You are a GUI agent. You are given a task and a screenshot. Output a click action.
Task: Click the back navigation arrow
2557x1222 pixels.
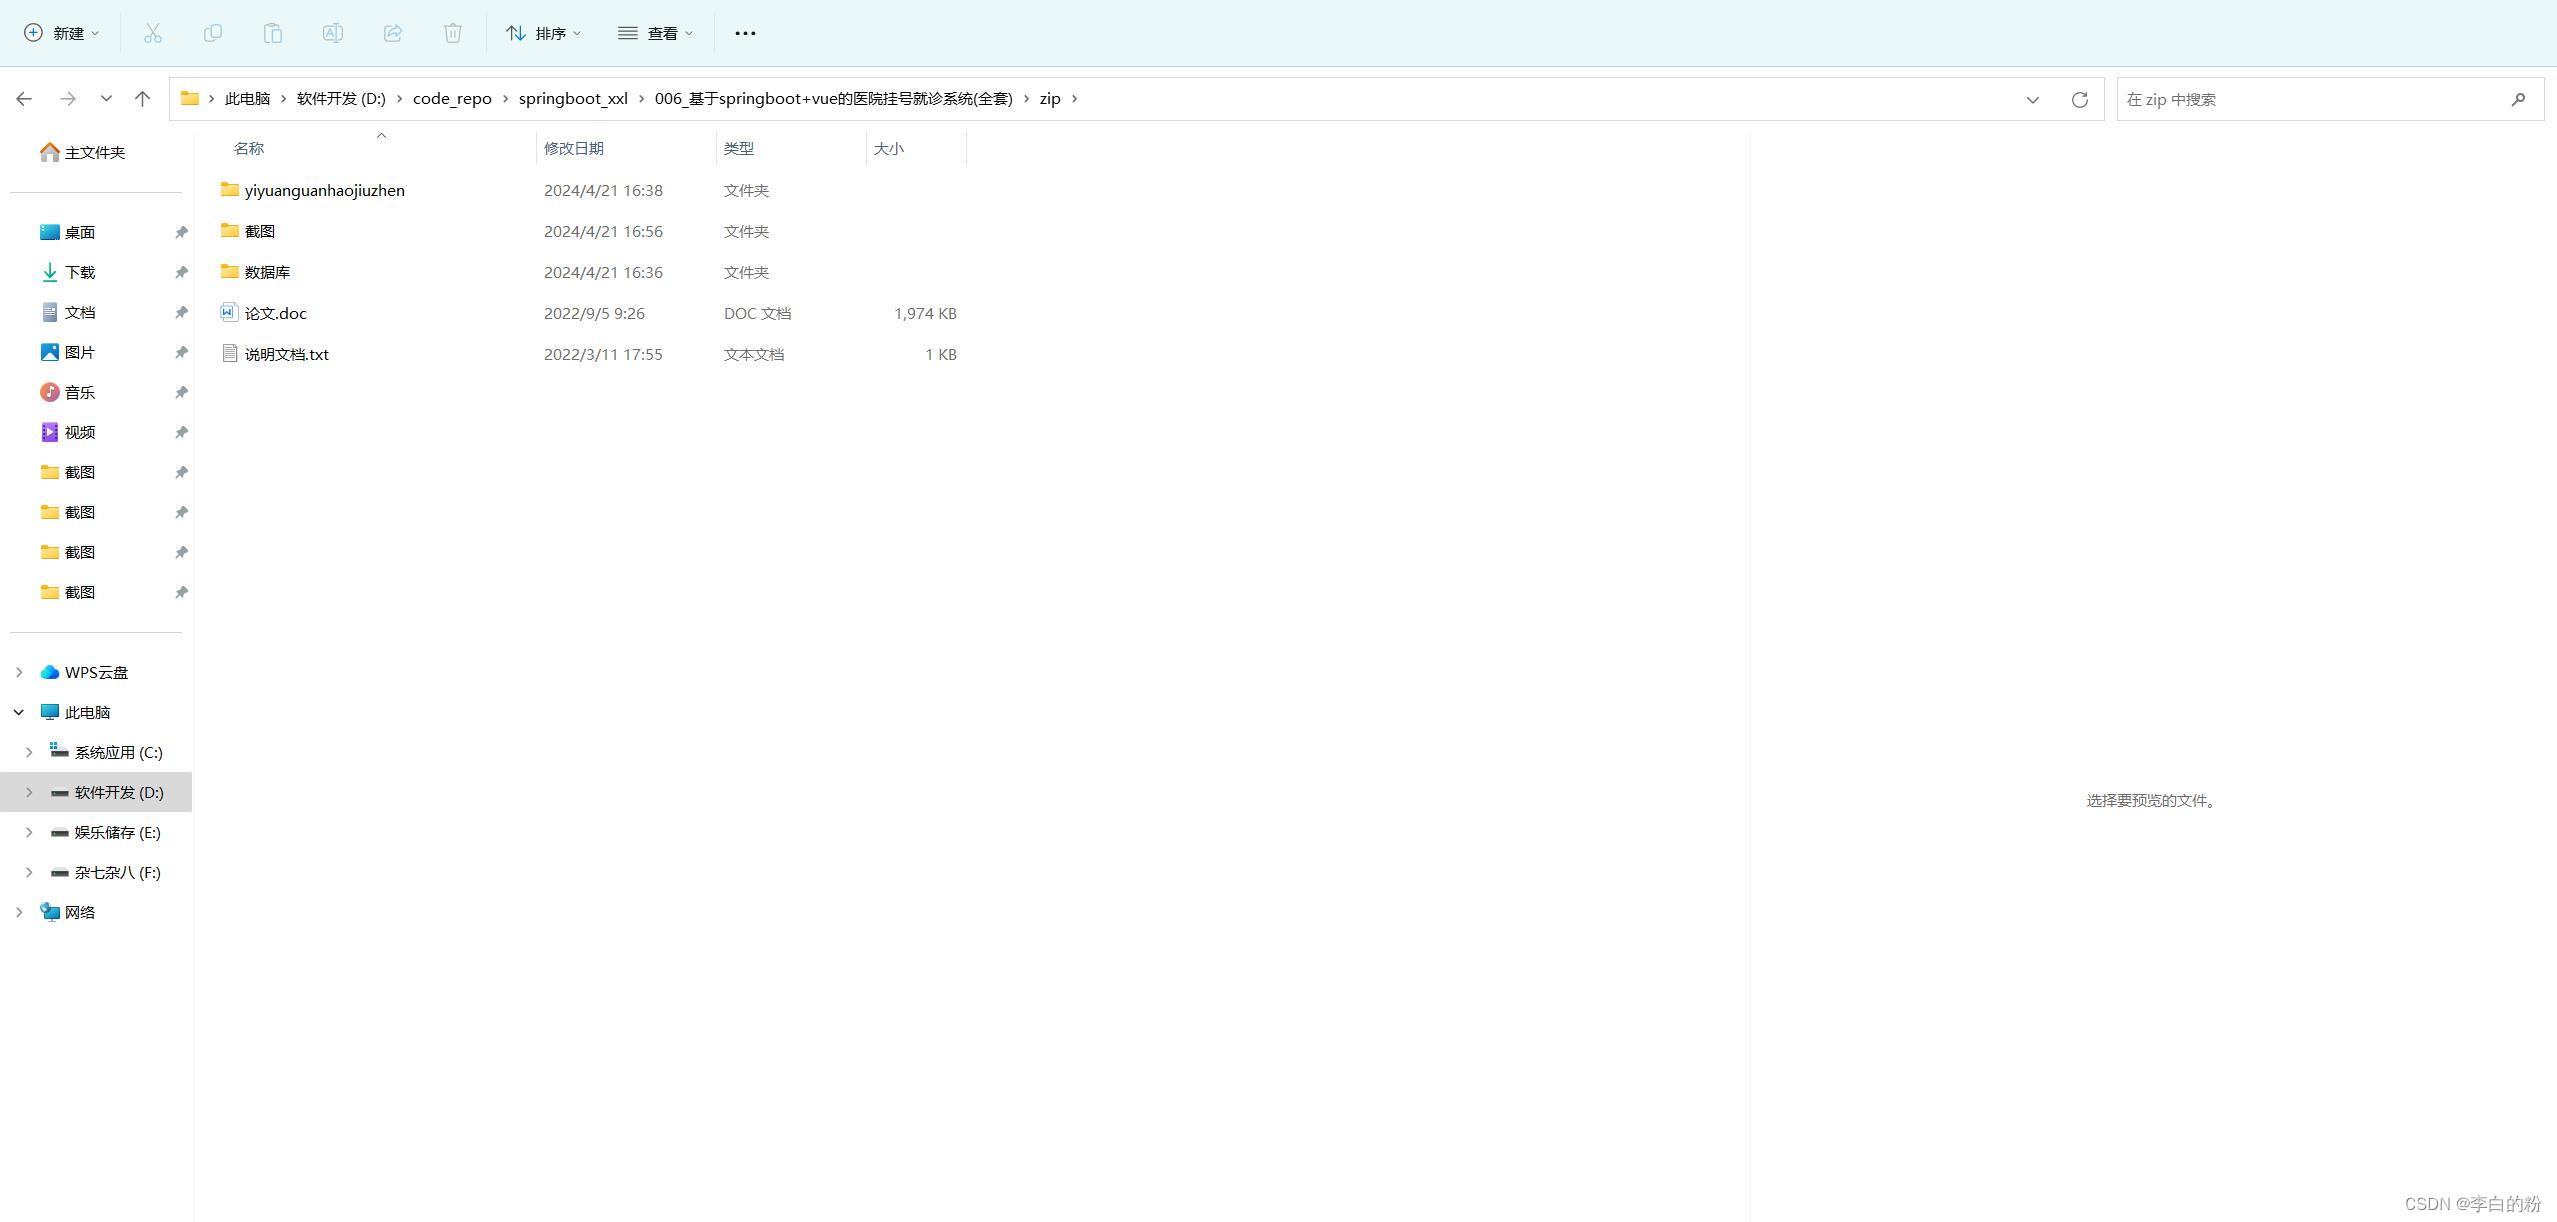(24, 98)
